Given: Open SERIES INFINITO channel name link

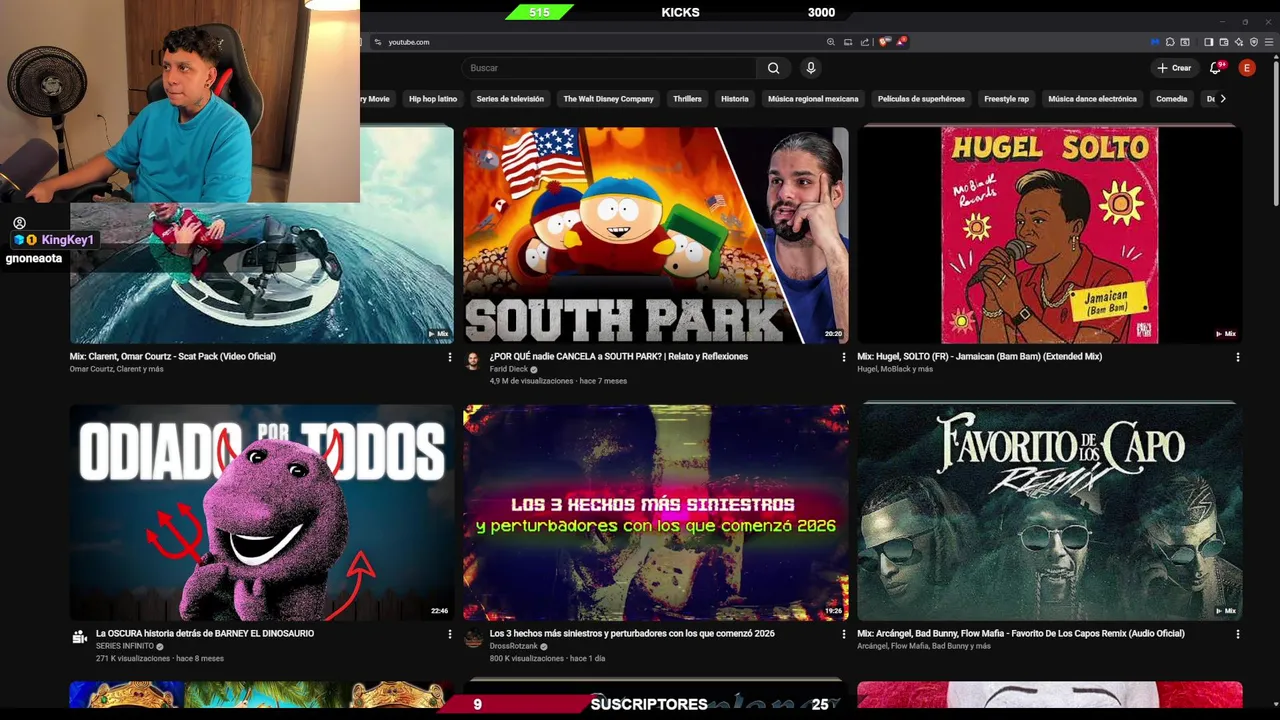Looking at the screenshot, I should click(125, 646).
